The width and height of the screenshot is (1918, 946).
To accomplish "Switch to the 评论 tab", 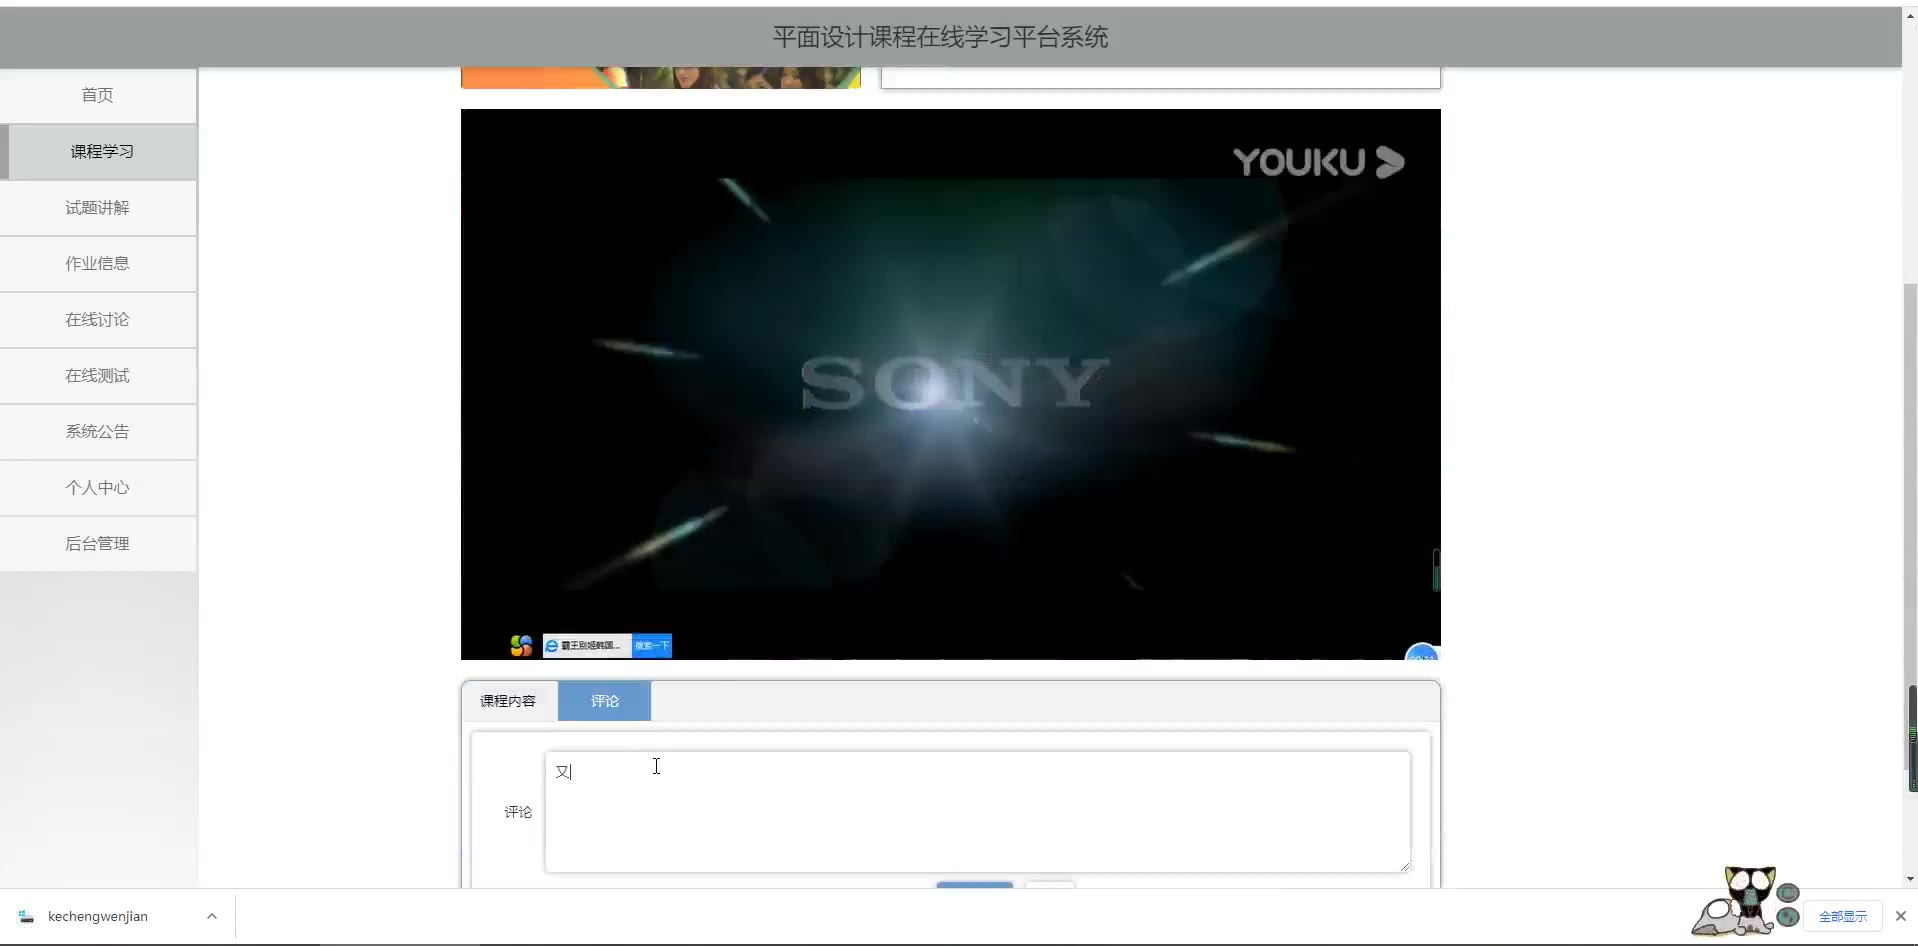I will [604, 701].
